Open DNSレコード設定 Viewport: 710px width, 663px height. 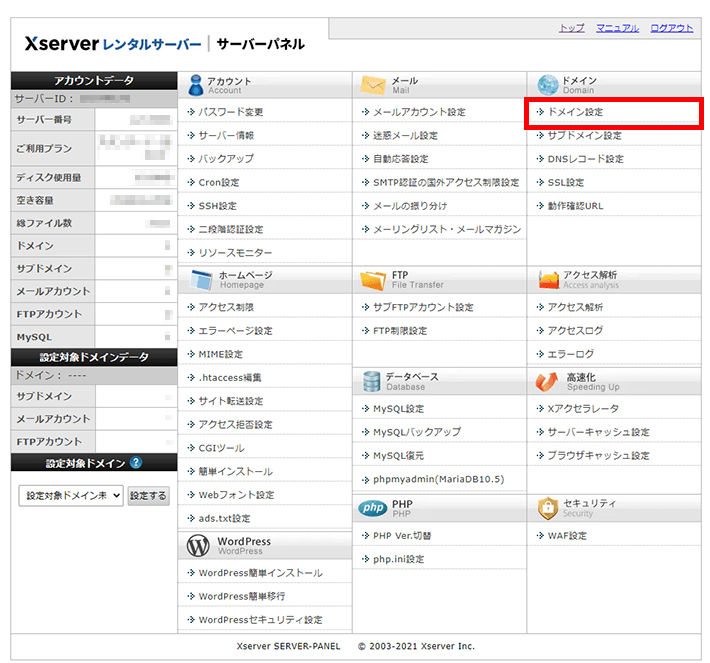585,159
